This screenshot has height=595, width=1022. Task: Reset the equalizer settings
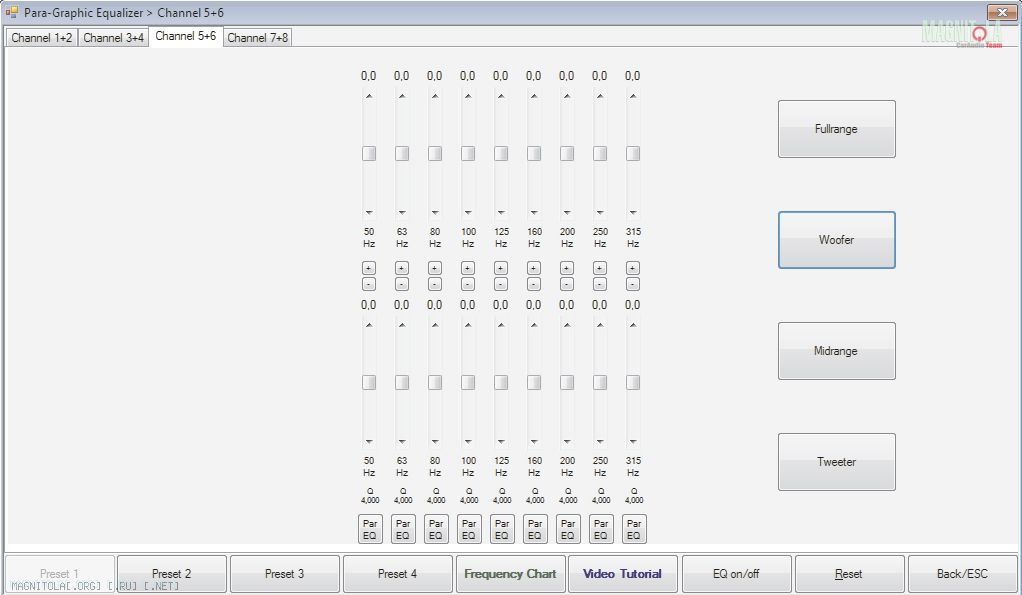pos(849,573)
